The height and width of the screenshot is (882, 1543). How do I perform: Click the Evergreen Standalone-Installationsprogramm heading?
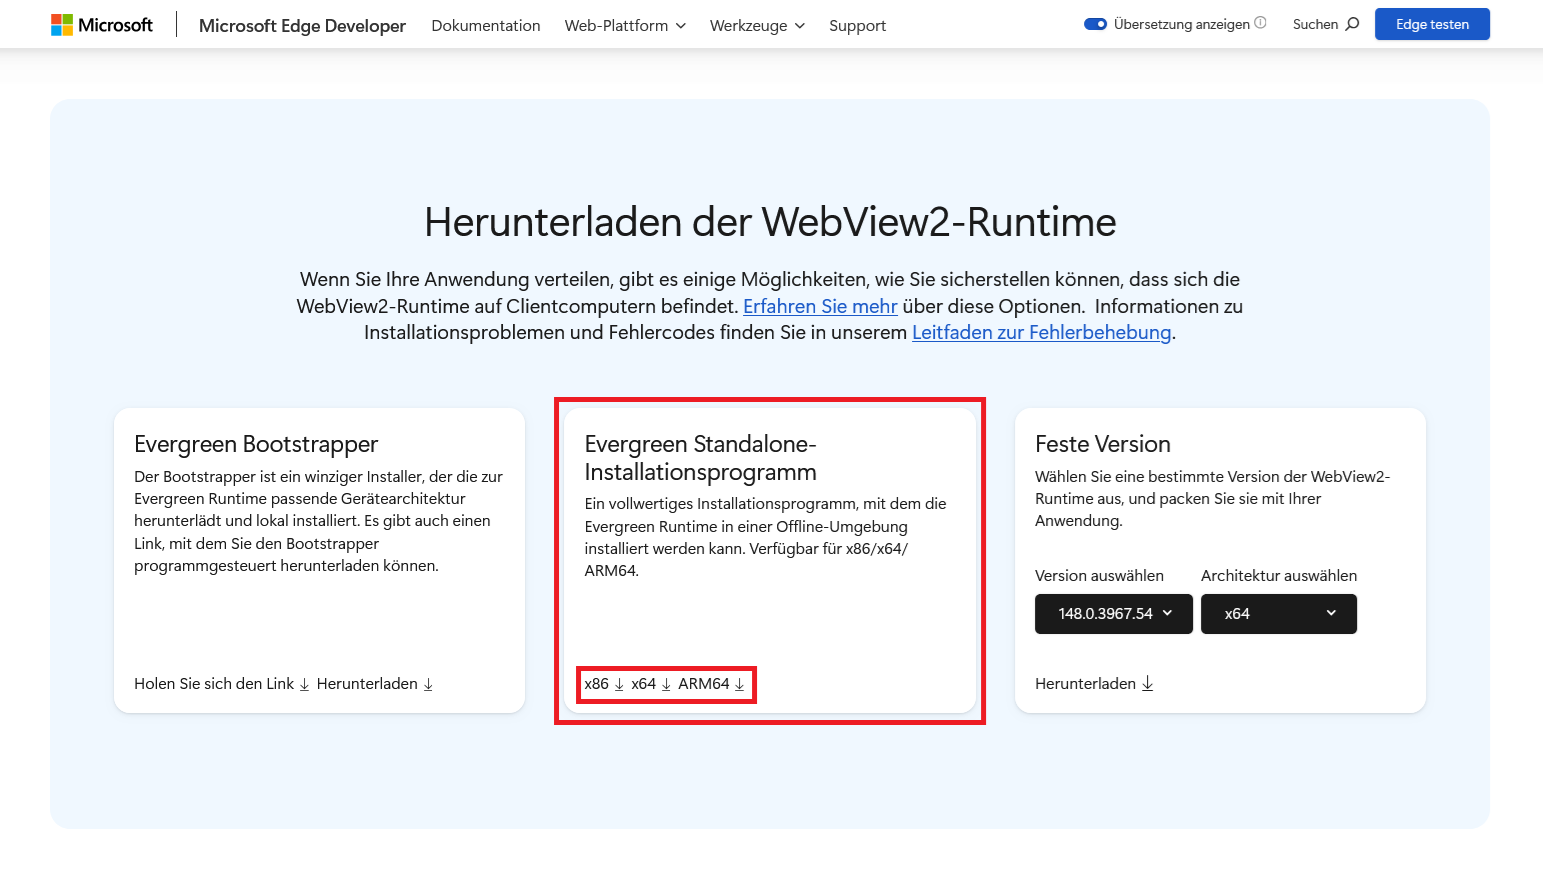coord(701,458)
